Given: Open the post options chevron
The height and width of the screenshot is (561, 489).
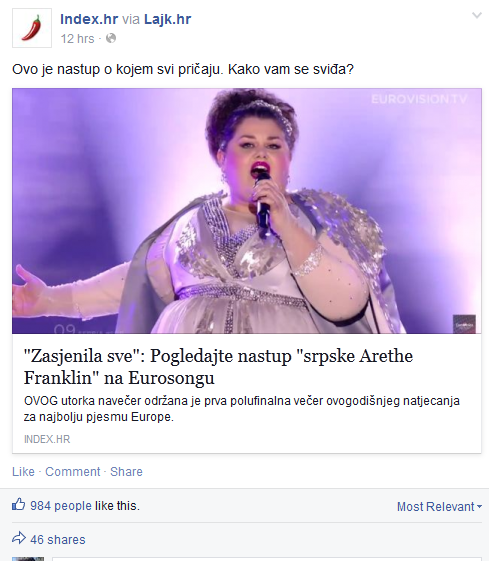Looking at the screenshot, I should [476, 15].
